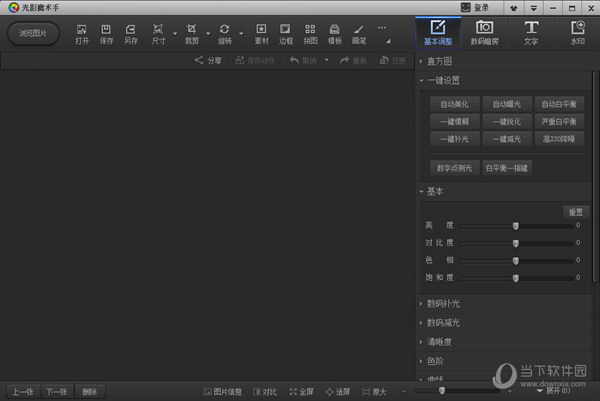Image resolution: width=600 pixels, height=401 pixels.
Task: Go to 下一张 (Next image)
Action: pos(57,392)
